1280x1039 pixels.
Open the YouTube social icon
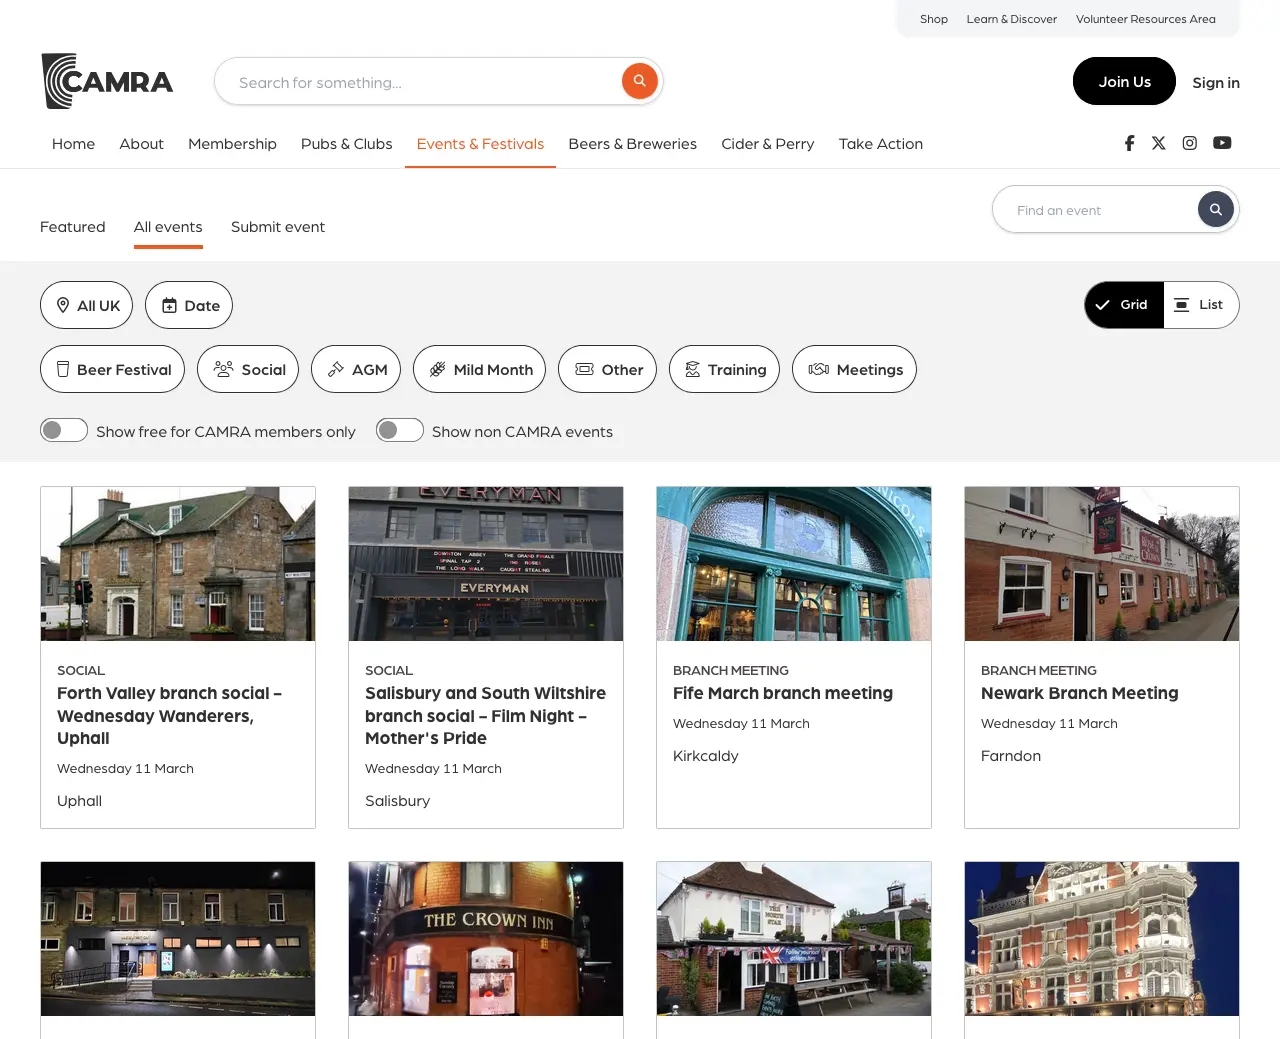pyautogui.click(x=1222, y=143)
